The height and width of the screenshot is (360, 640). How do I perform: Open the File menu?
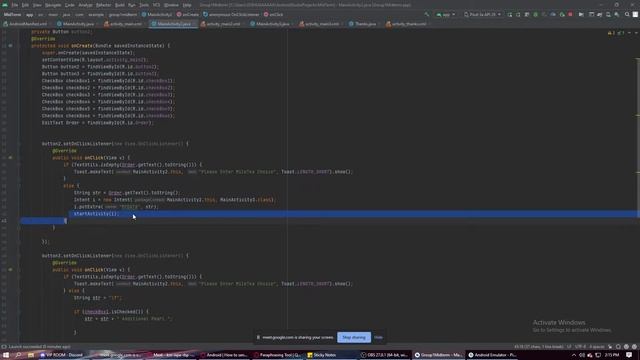click(x=15, y=5)
